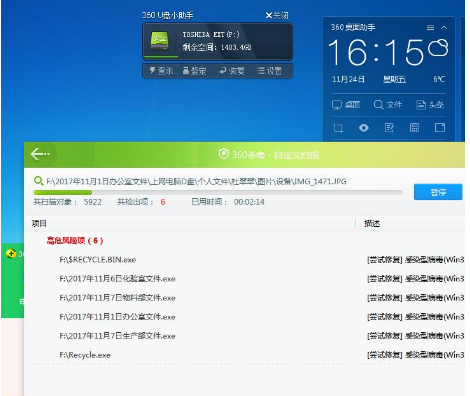Click the 360 U盘小助手 title text
470x396 pixels.
pos(167,15)
